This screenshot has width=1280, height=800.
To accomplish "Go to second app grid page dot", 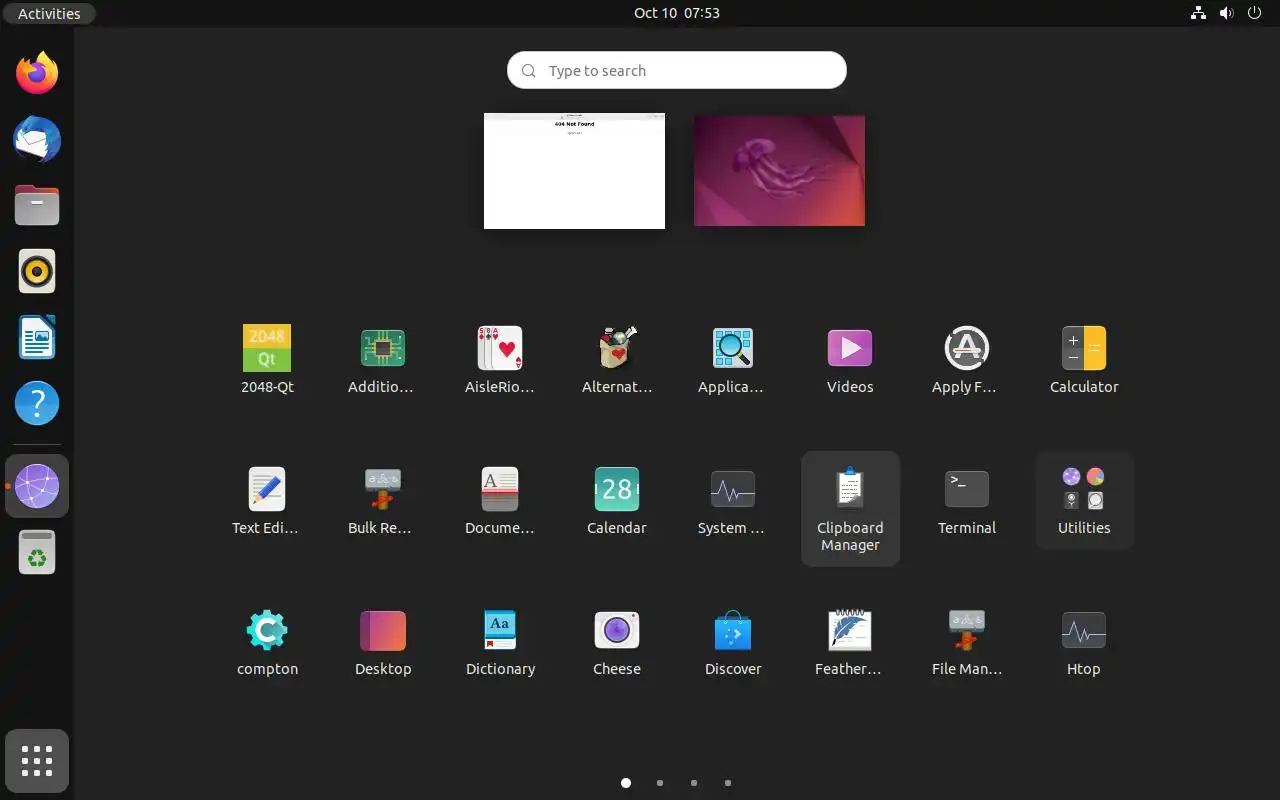I will coord(660,783).
